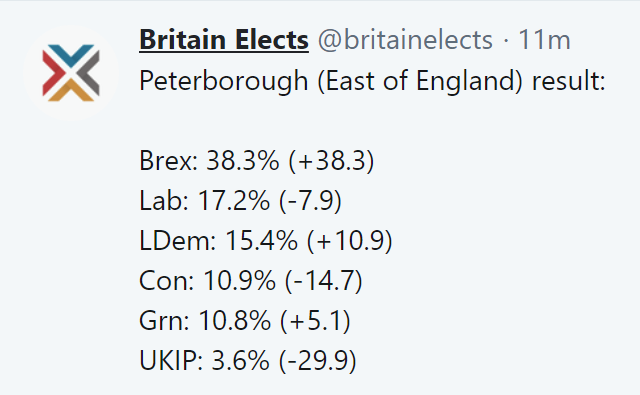Click the 'Con:' party label
This screenshot has height=395, width=640.
pos(167,280)
